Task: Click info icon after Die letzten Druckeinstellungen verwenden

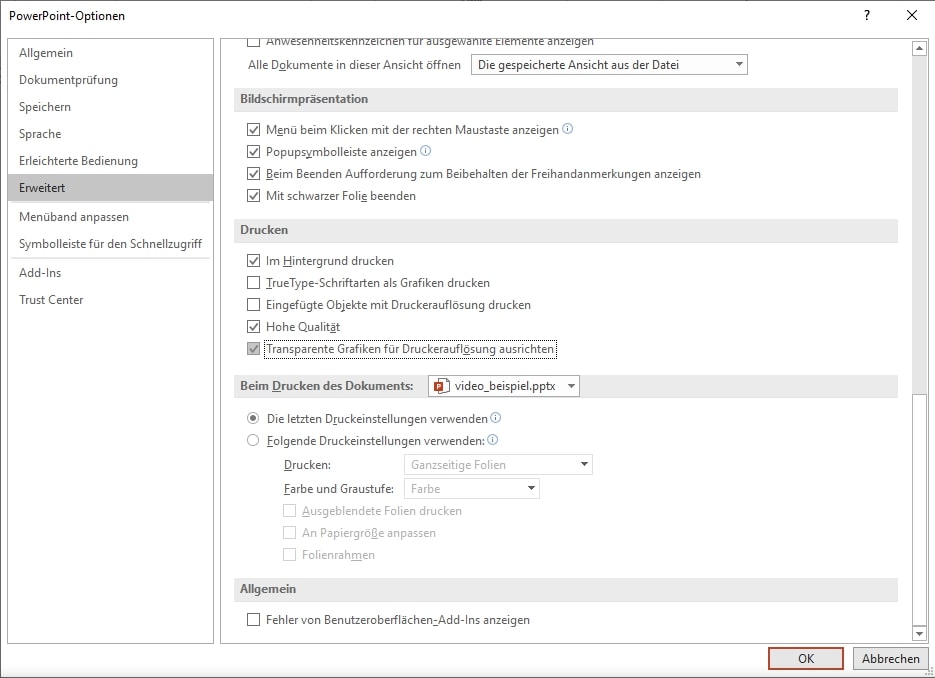Action: click(x=496, y=418)
